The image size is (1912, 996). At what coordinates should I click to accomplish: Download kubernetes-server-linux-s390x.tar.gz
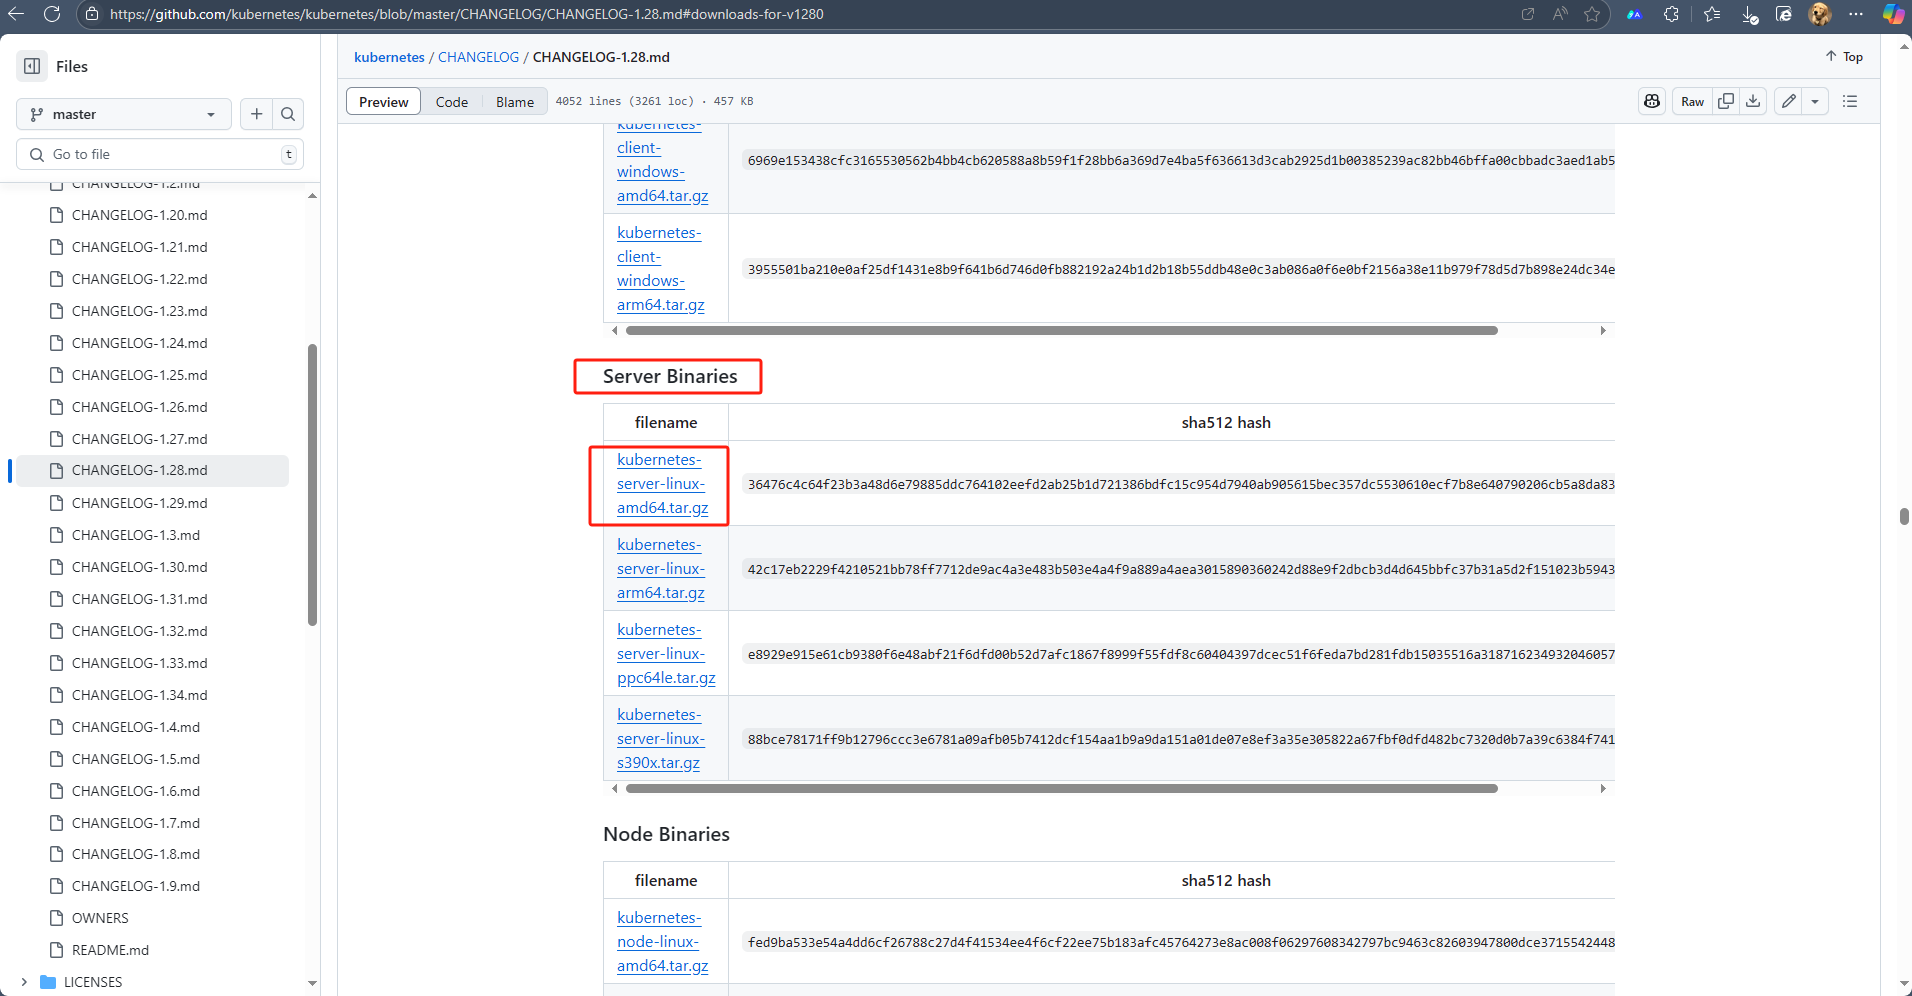pyautogui.click(x=661, y=739)
